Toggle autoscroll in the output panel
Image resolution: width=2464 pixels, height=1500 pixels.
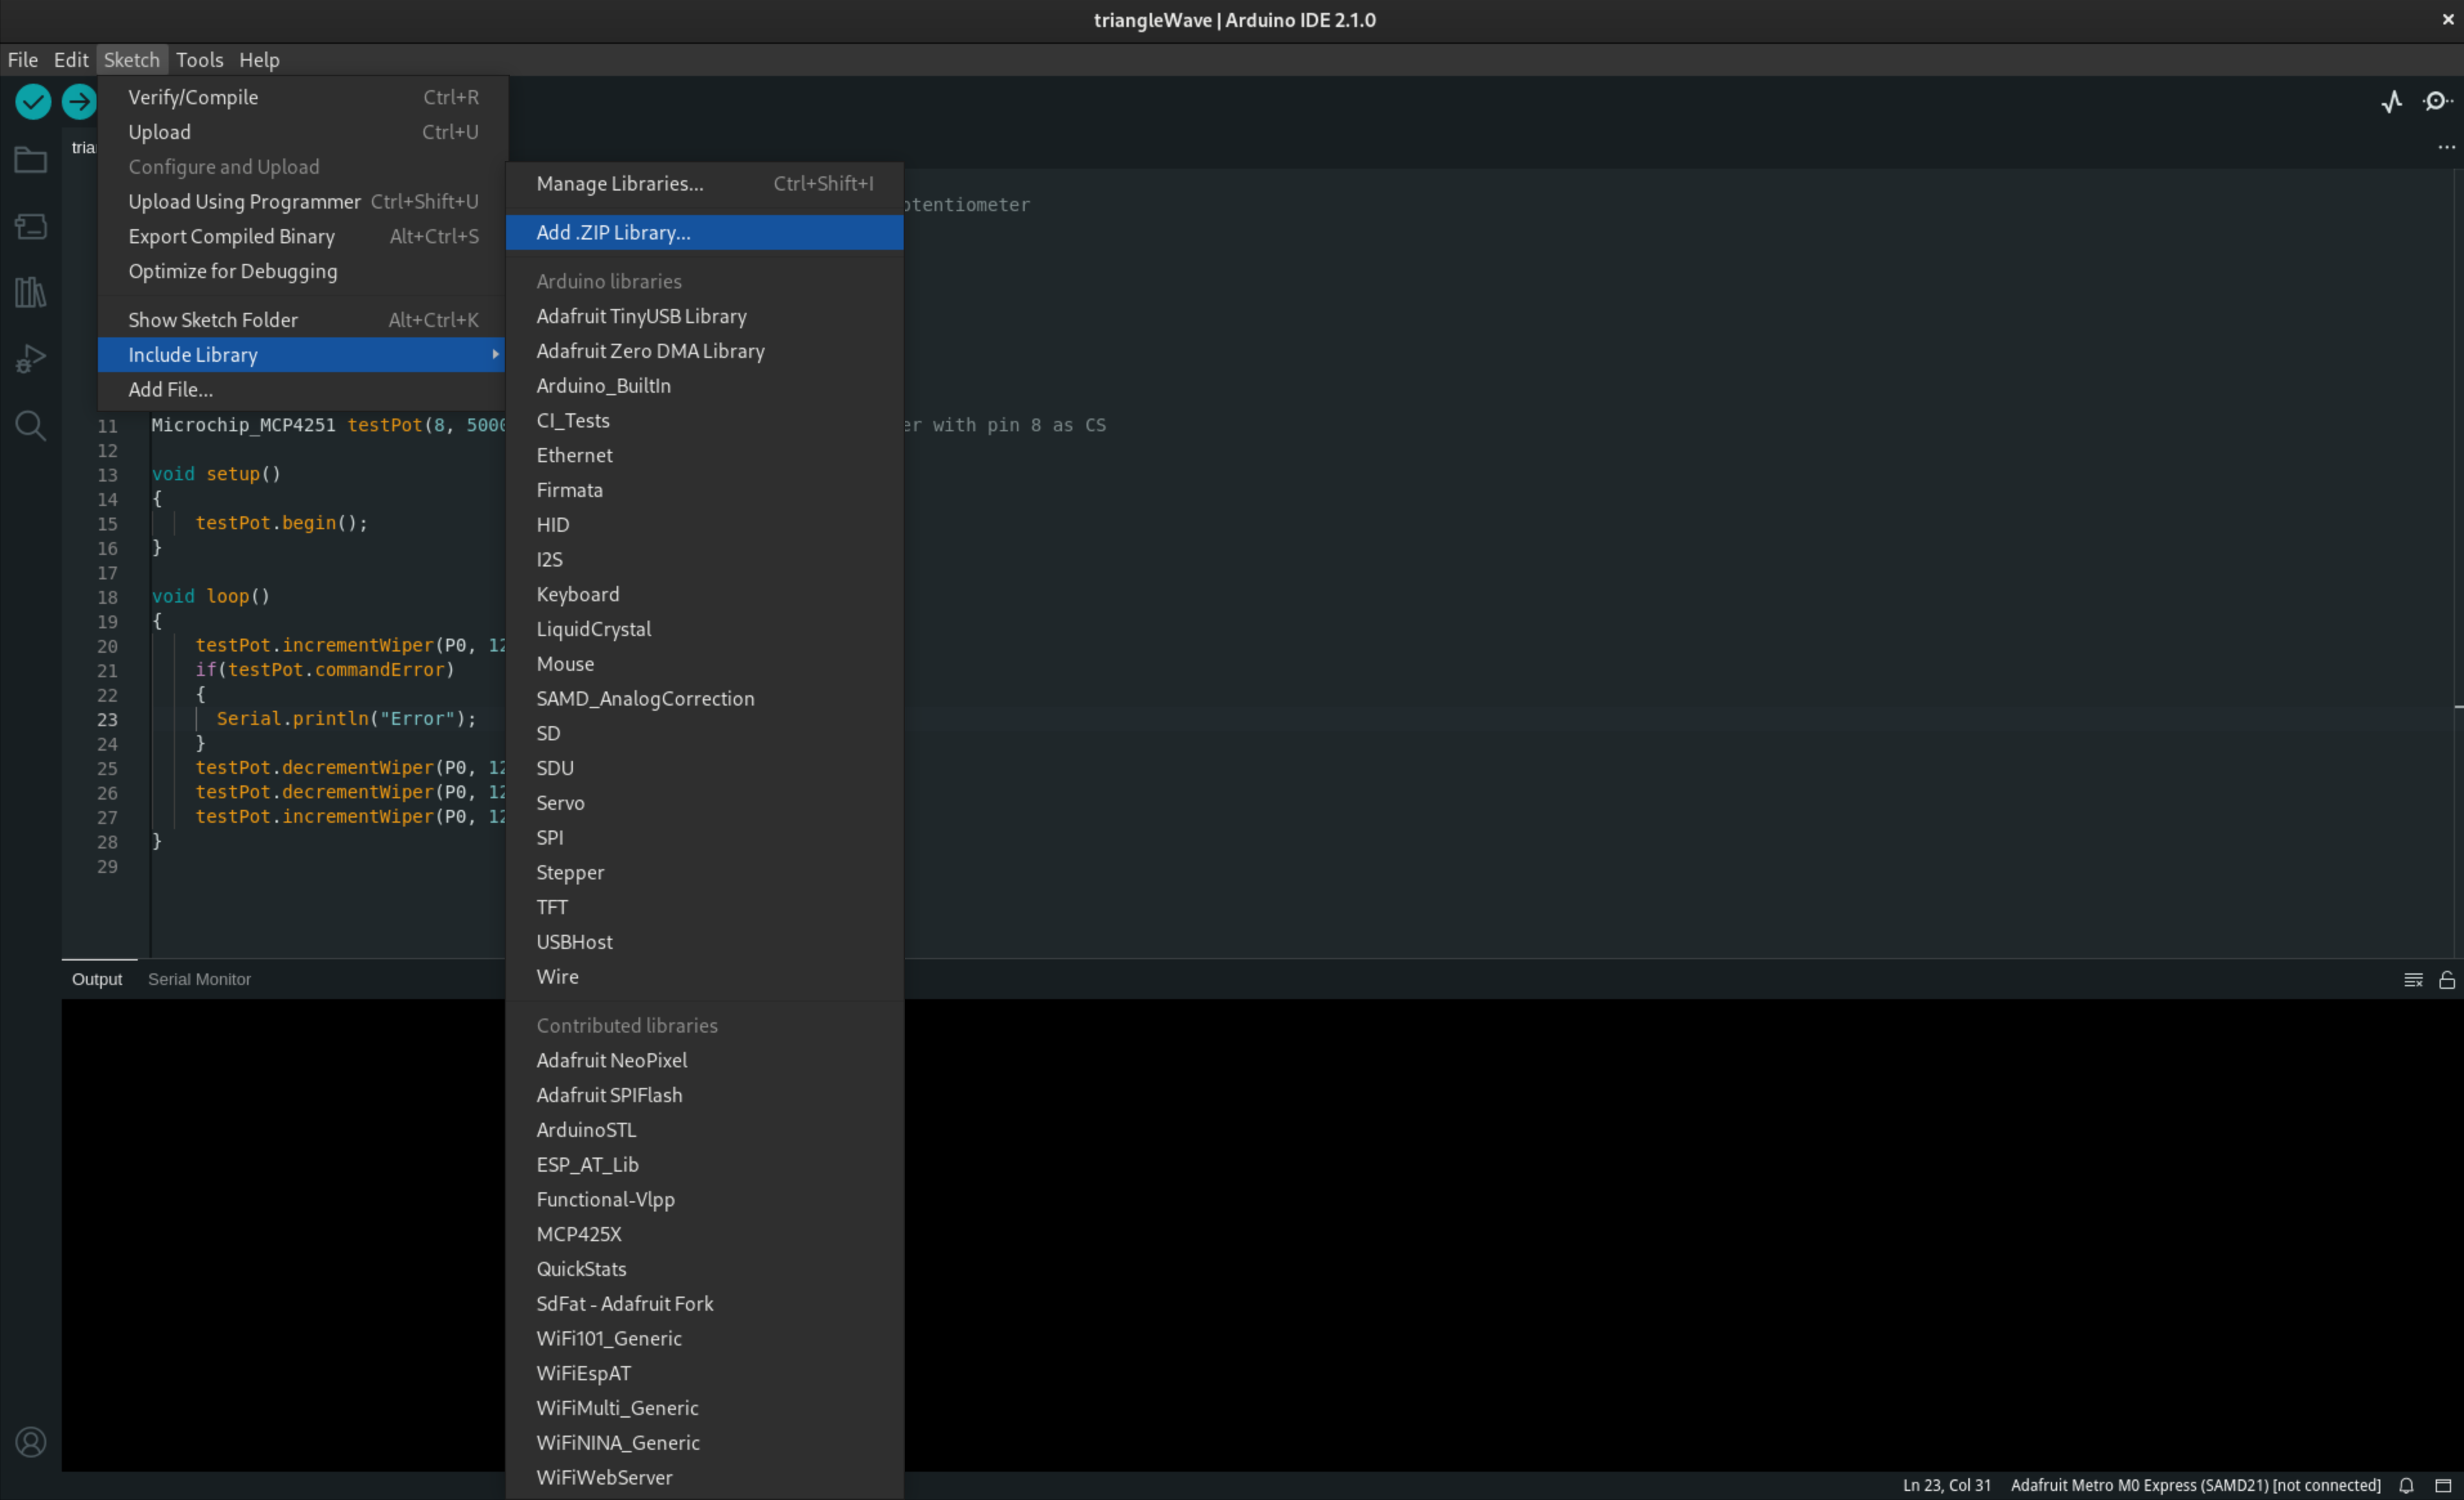[x=2413, y=979]
